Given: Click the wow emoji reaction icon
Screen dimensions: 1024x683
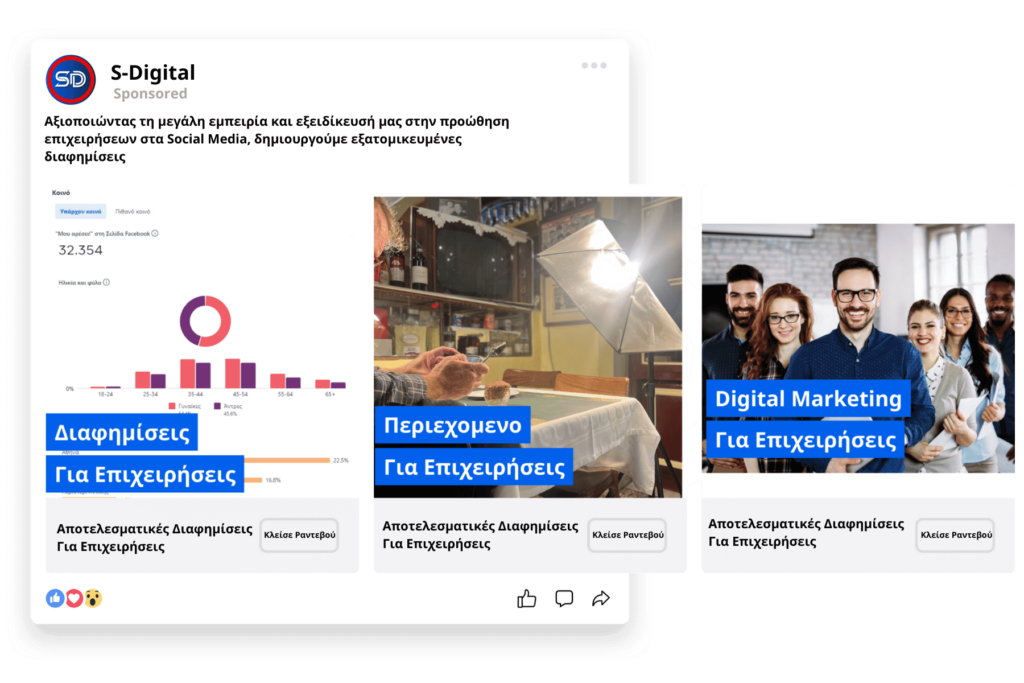Looking at the screenshot, I should 93,598.
